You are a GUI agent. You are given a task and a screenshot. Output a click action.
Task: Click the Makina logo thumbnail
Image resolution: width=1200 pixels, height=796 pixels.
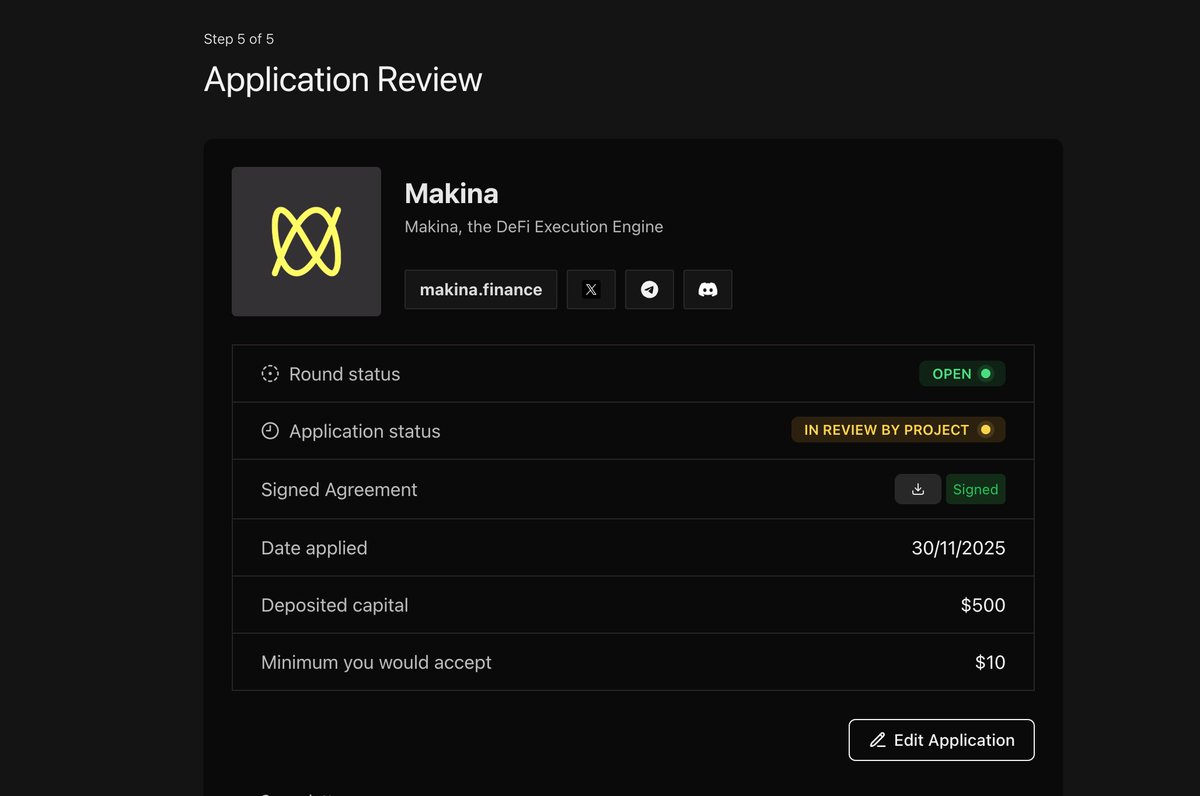click(x=306, y=241)
